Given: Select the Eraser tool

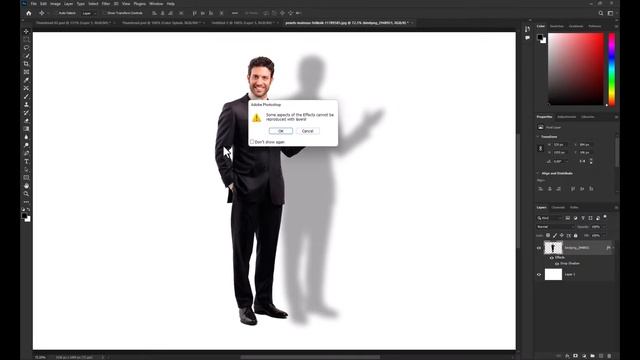Looking at the screenshot, I should tap(27, 121).
